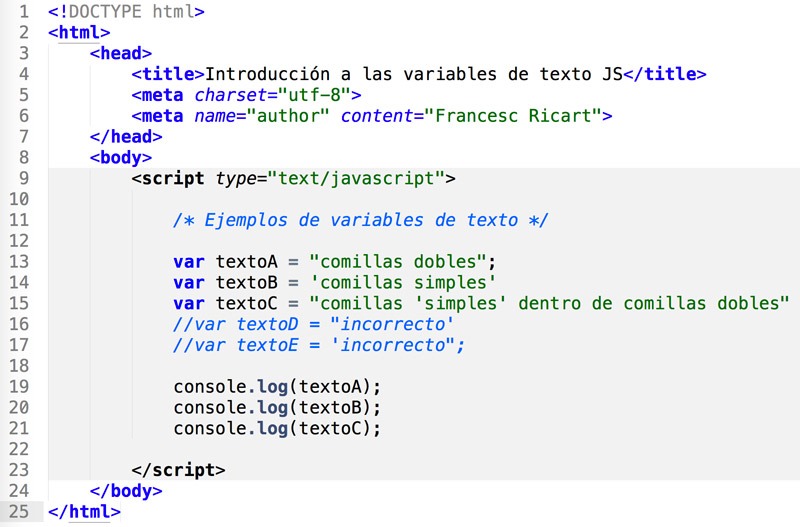The height and width of the screenshot is (527, 800).
Task: Click the script tag's "text/javascript" type value
Action: coord(356,179)
